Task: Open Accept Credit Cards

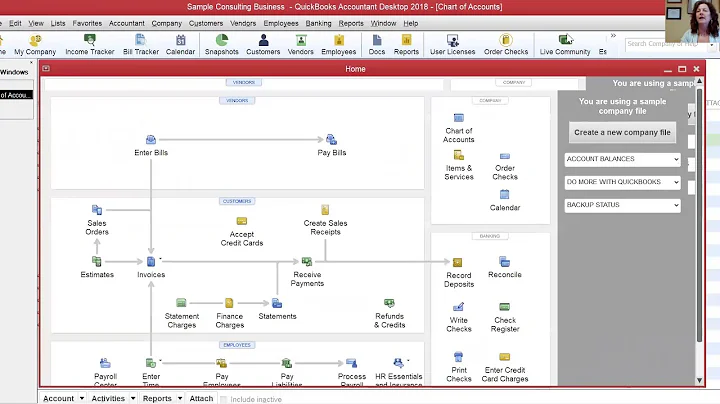Action: coord(242,232)
